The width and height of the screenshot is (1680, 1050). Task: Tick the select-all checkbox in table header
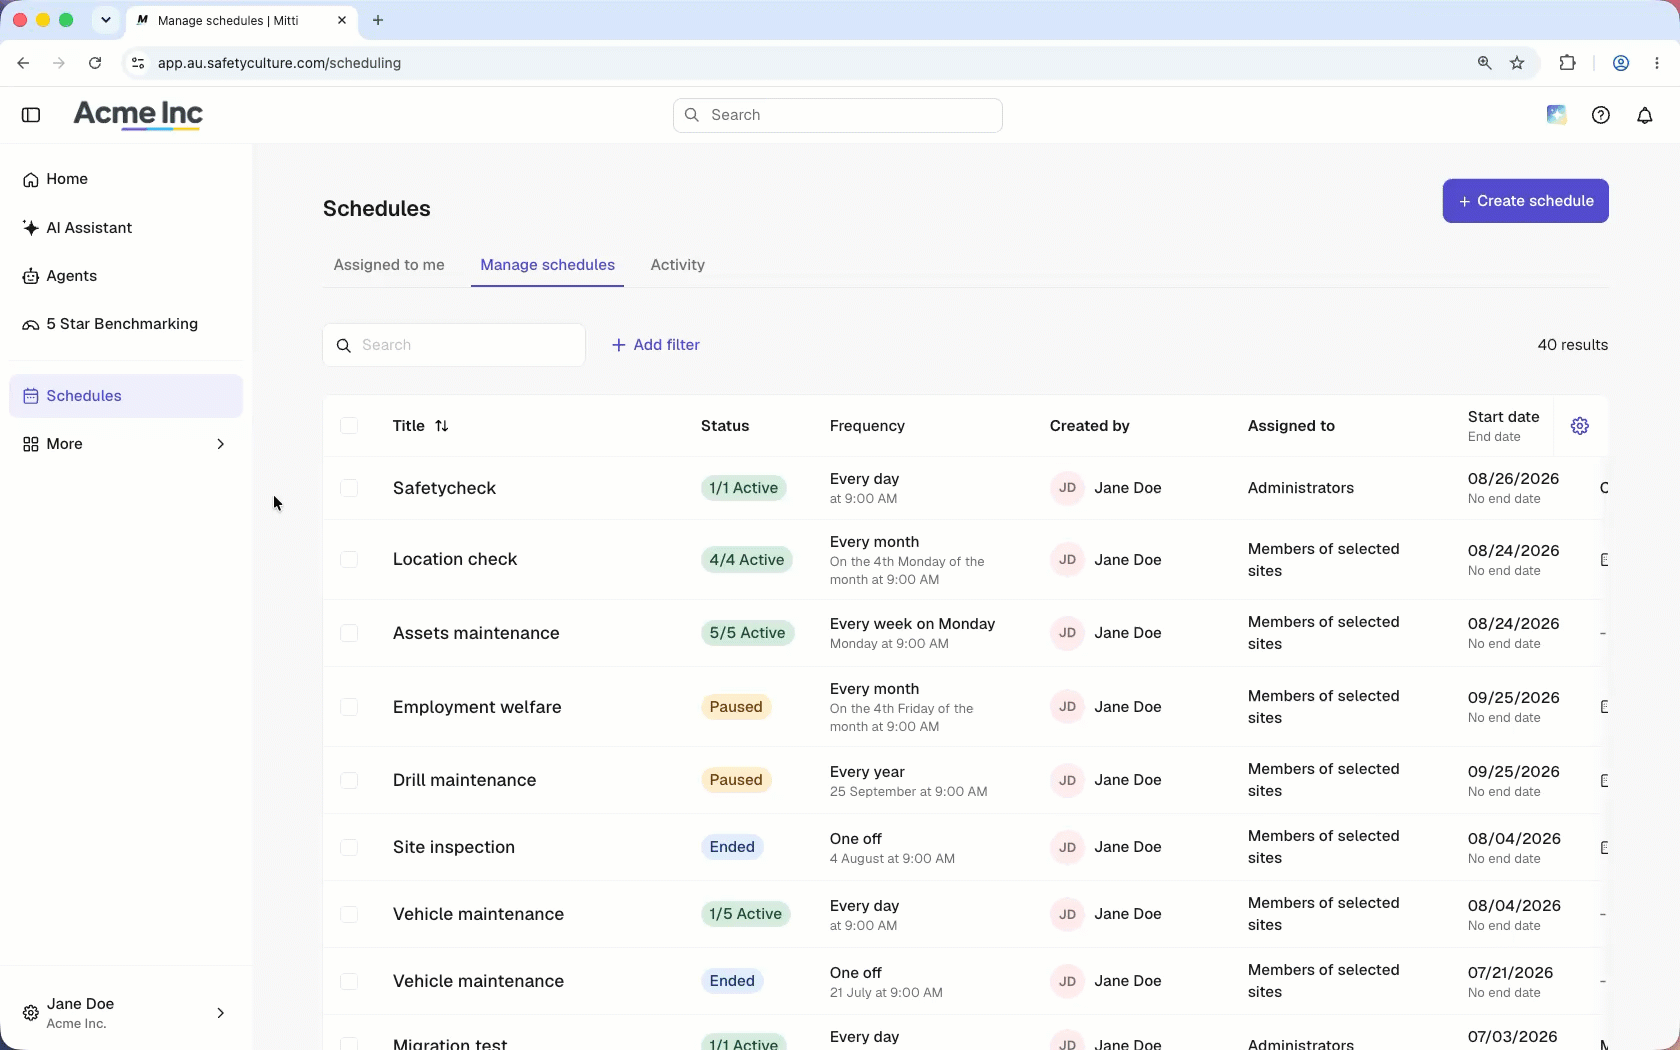(x=349, y=426)
